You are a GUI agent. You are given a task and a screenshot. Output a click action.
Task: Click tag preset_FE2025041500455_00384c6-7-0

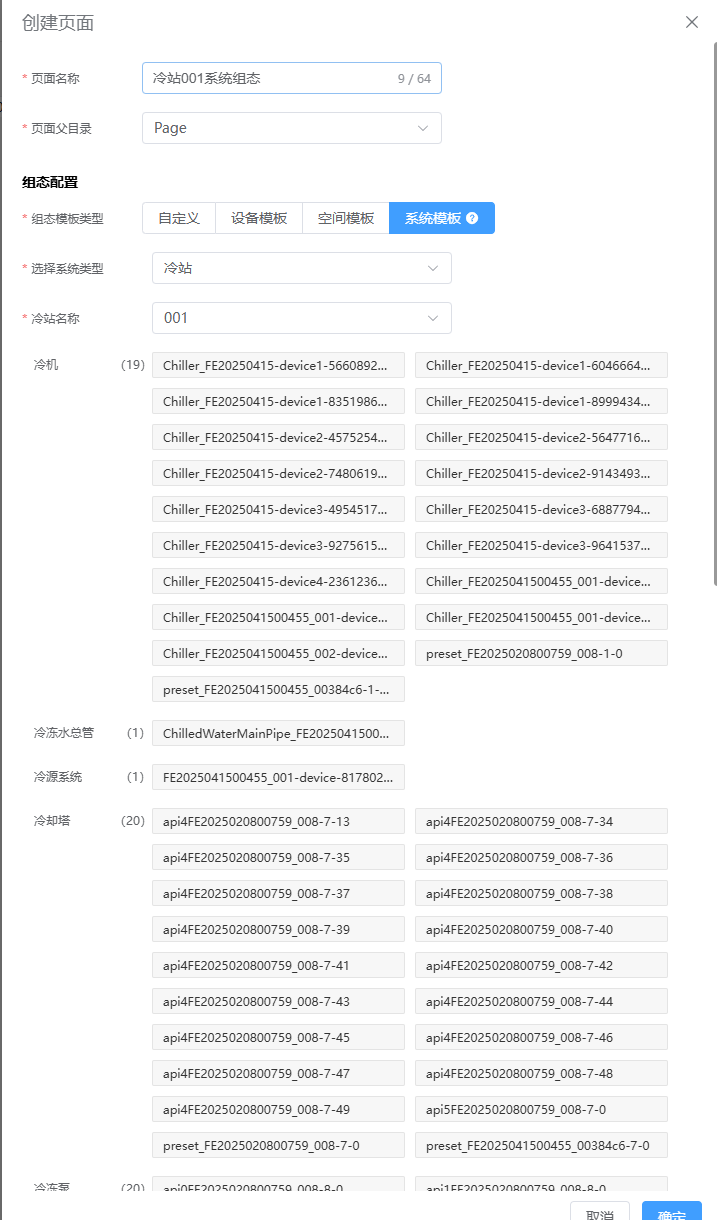pos(541,1145)
